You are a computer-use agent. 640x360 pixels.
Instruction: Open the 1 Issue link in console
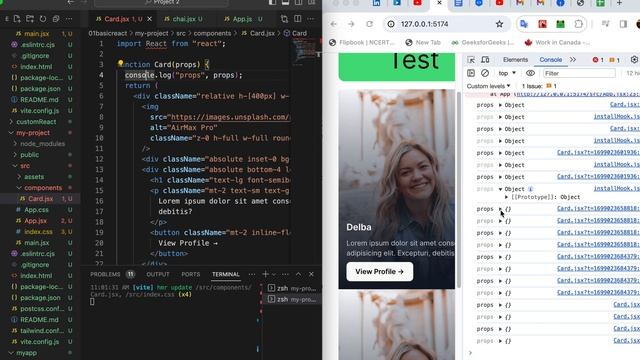539,86
